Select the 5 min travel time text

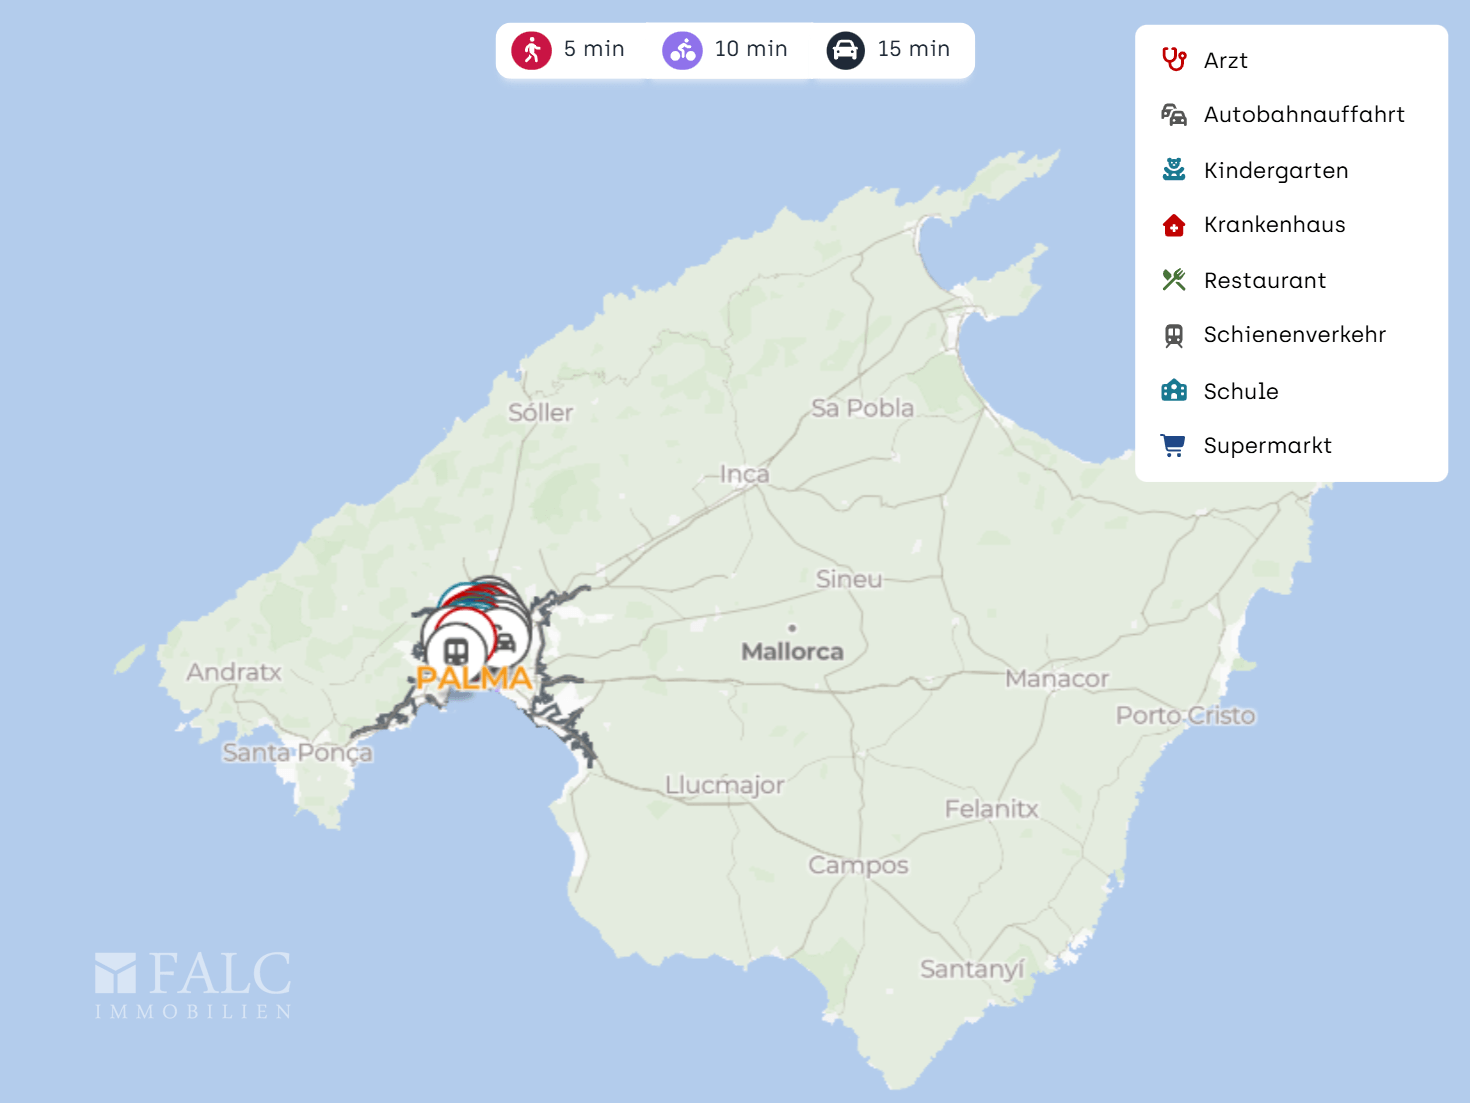594,49
